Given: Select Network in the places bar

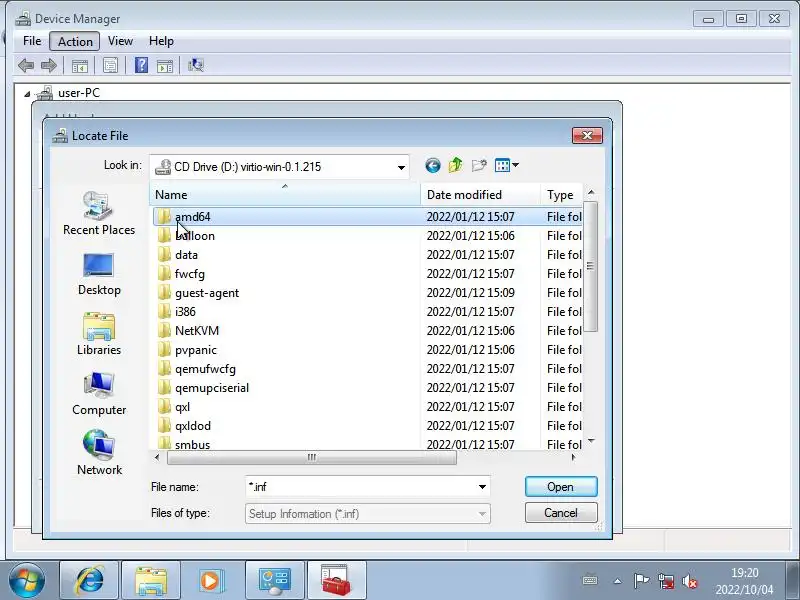Looking at the screenshot, I should [99, 453].
